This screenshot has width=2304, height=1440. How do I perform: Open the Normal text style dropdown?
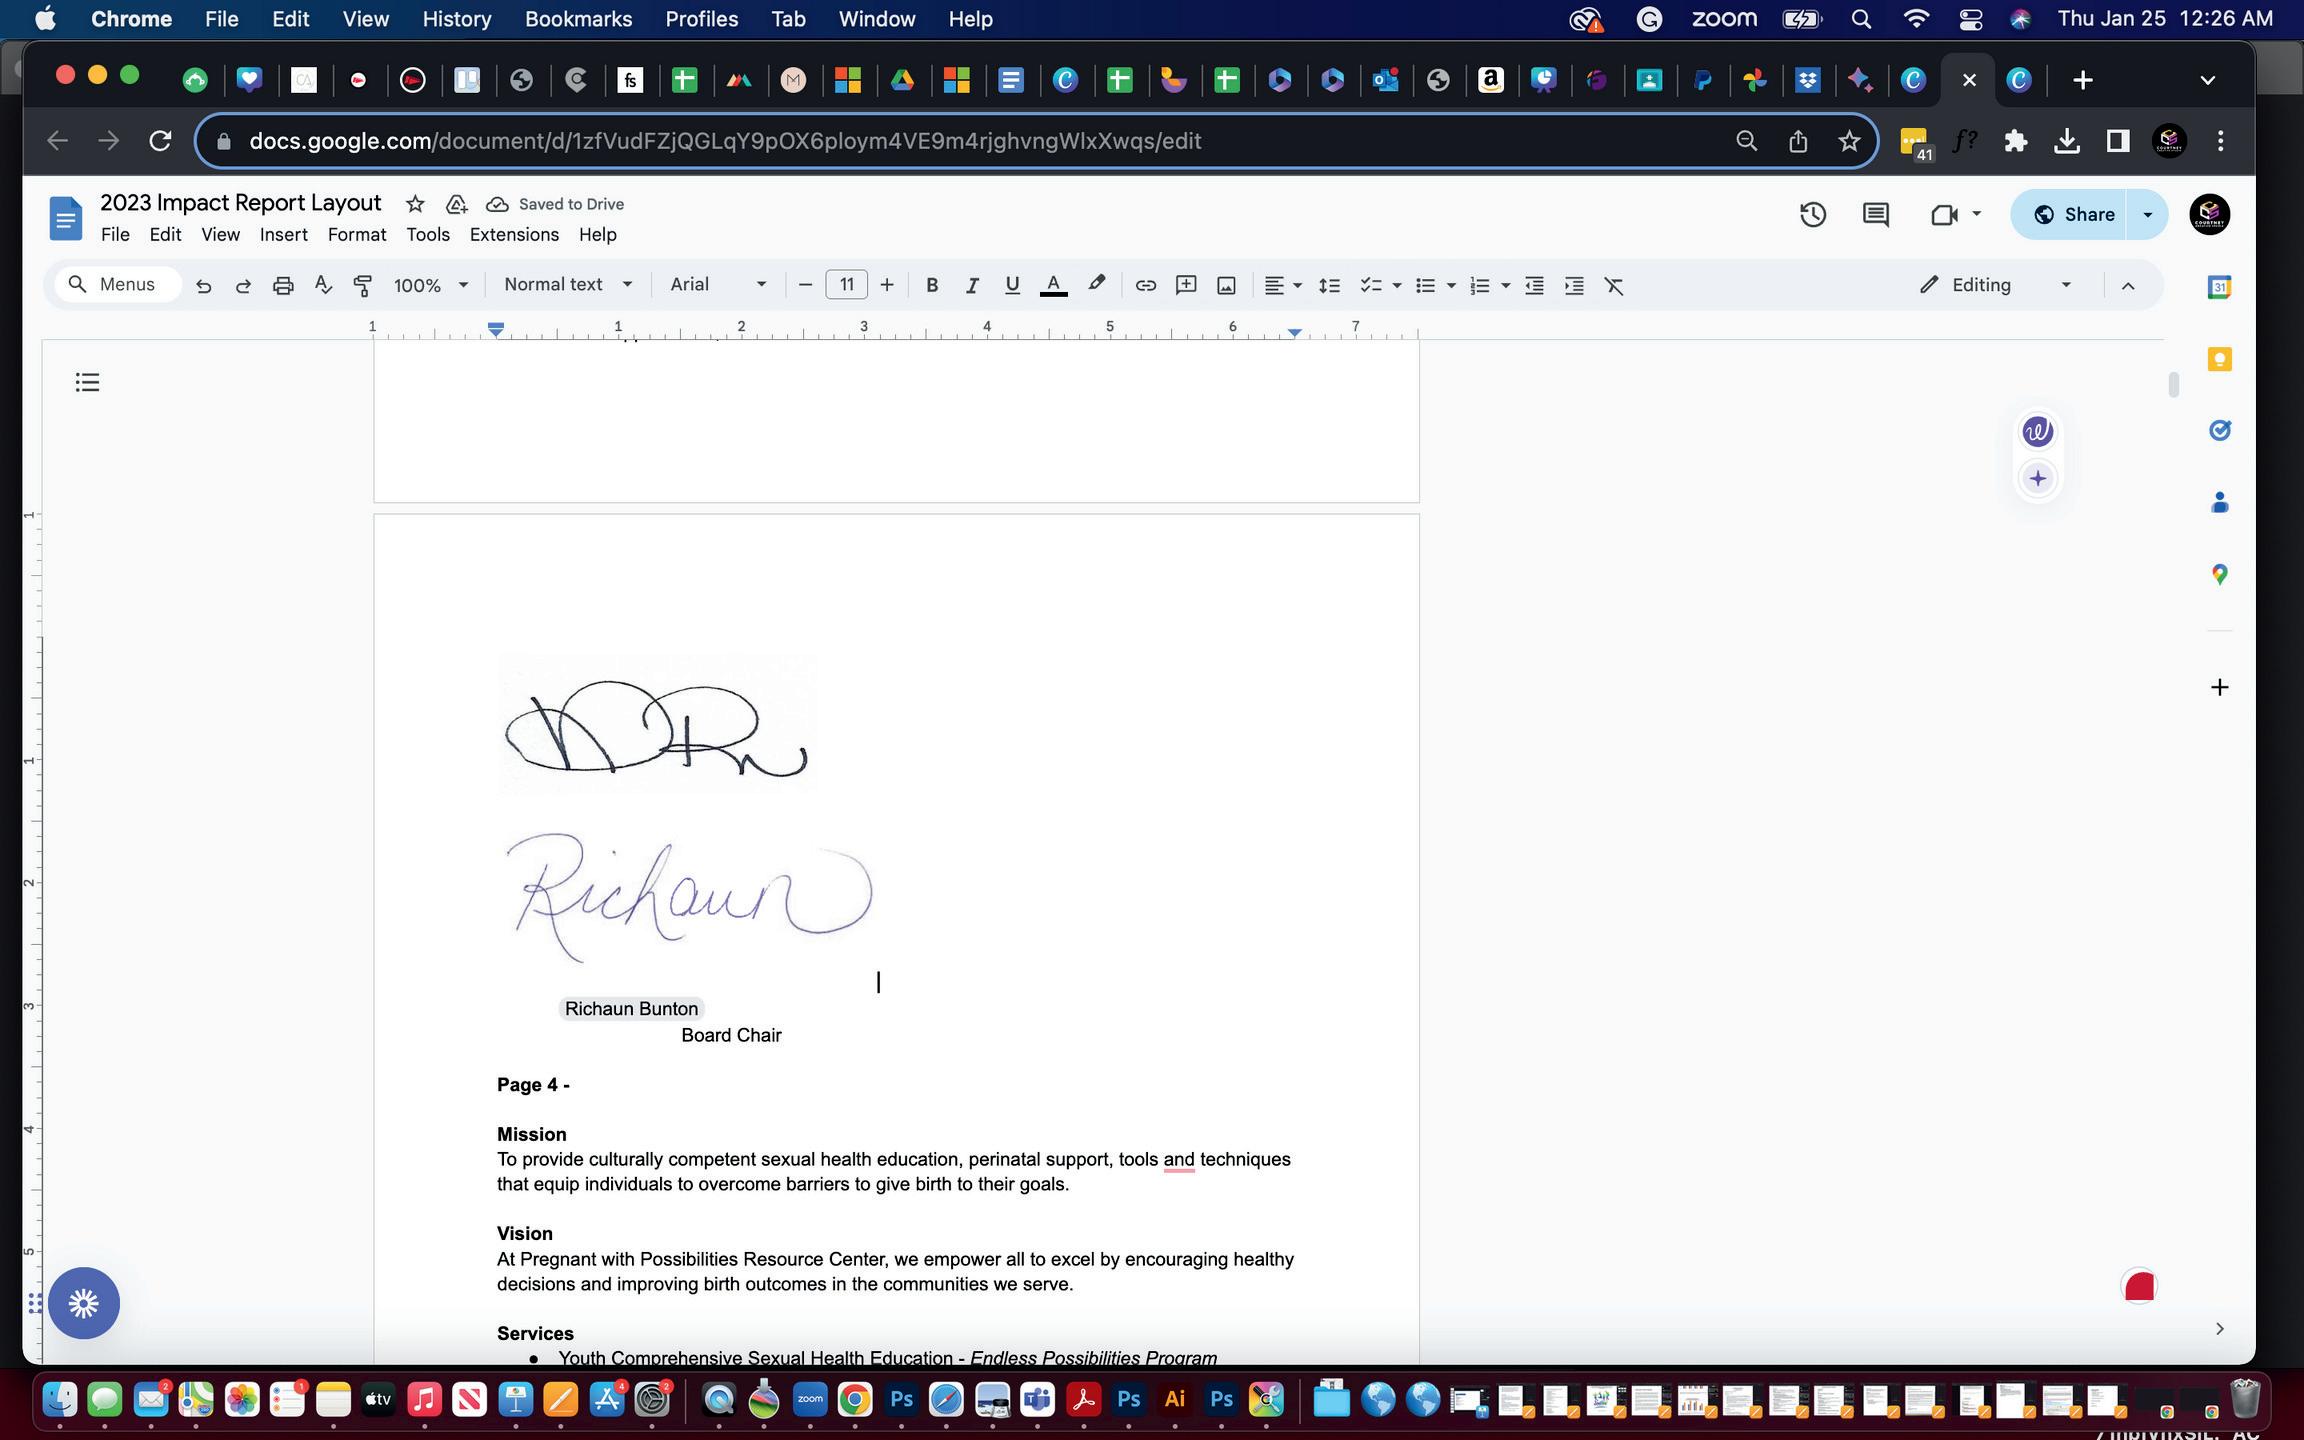coord(567,284)
